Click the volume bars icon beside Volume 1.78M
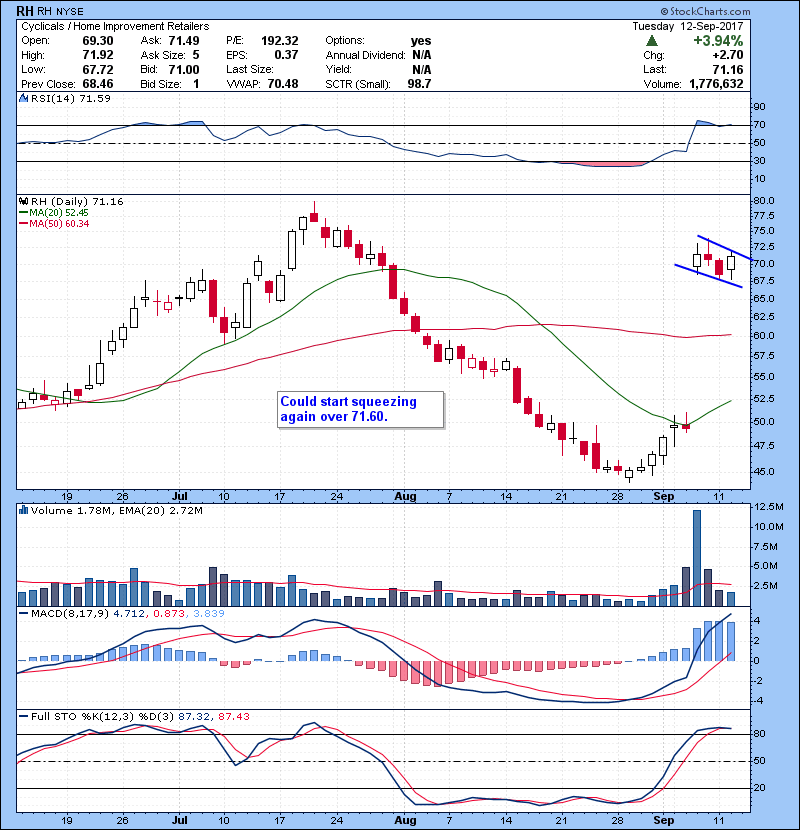The height and width of the screenshot is (830, 800). [23, 511]
